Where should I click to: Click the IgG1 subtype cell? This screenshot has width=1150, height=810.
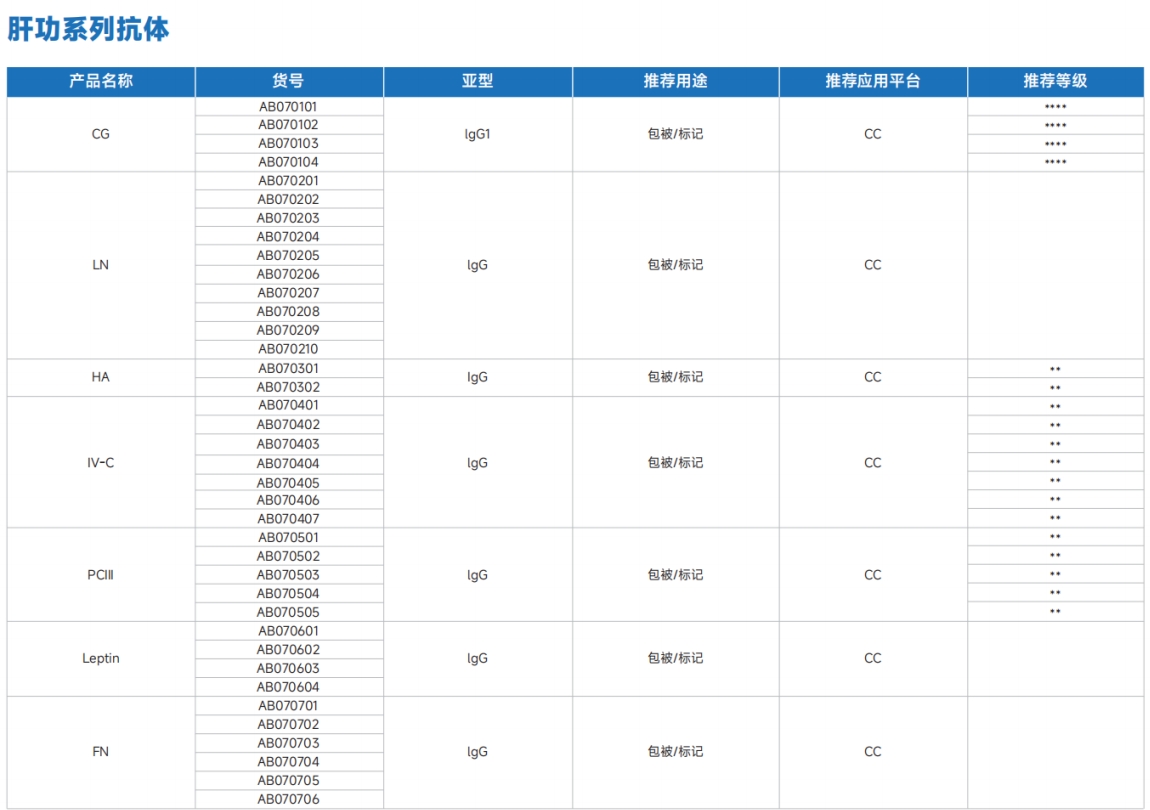(x=477, y=134)
